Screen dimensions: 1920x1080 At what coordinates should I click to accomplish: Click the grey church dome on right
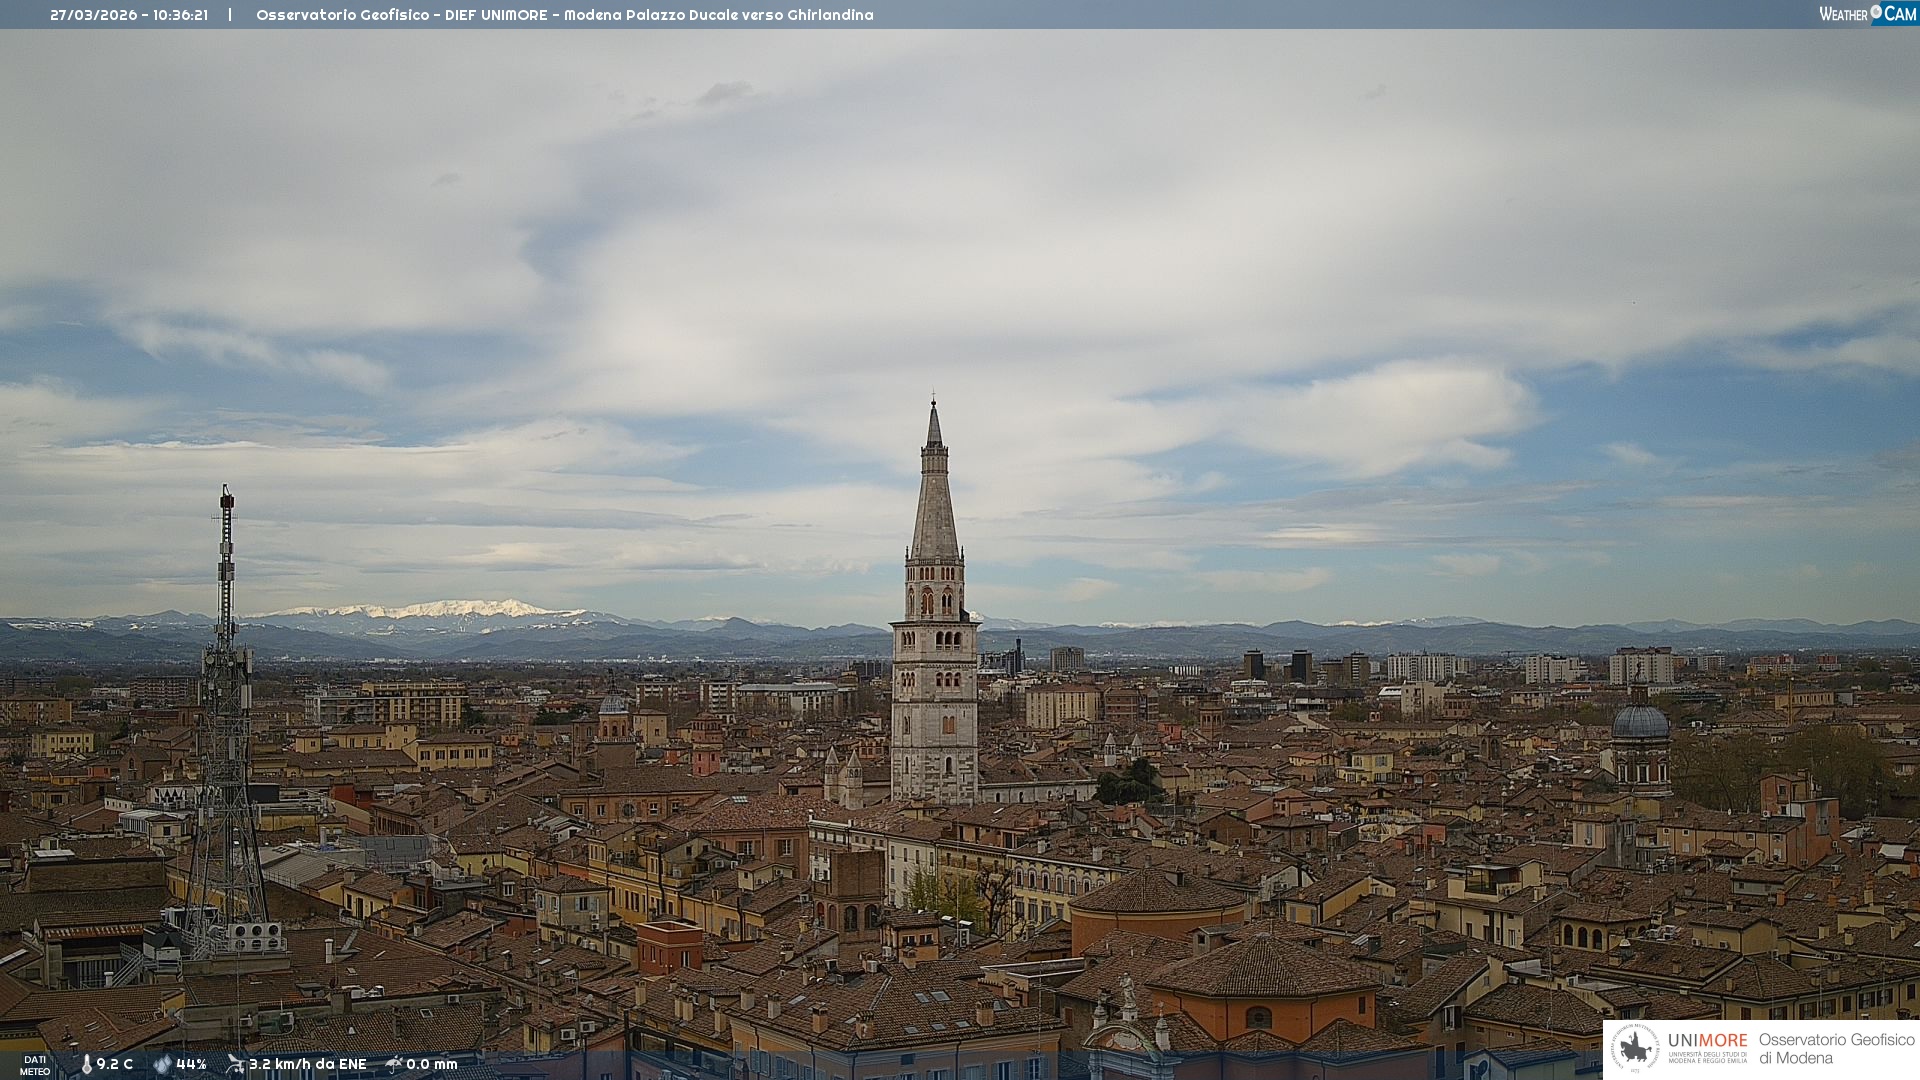[1640, 722]
